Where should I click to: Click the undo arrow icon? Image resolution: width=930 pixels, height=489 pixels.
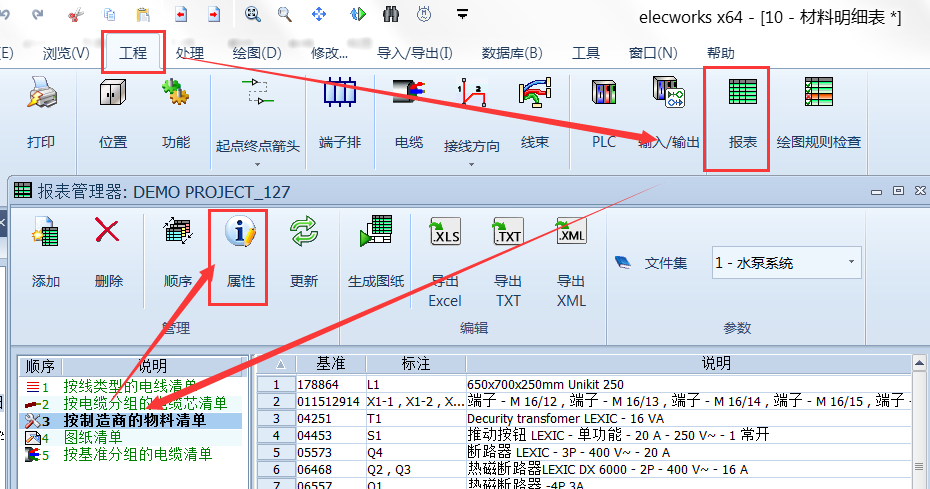(5, 14)
